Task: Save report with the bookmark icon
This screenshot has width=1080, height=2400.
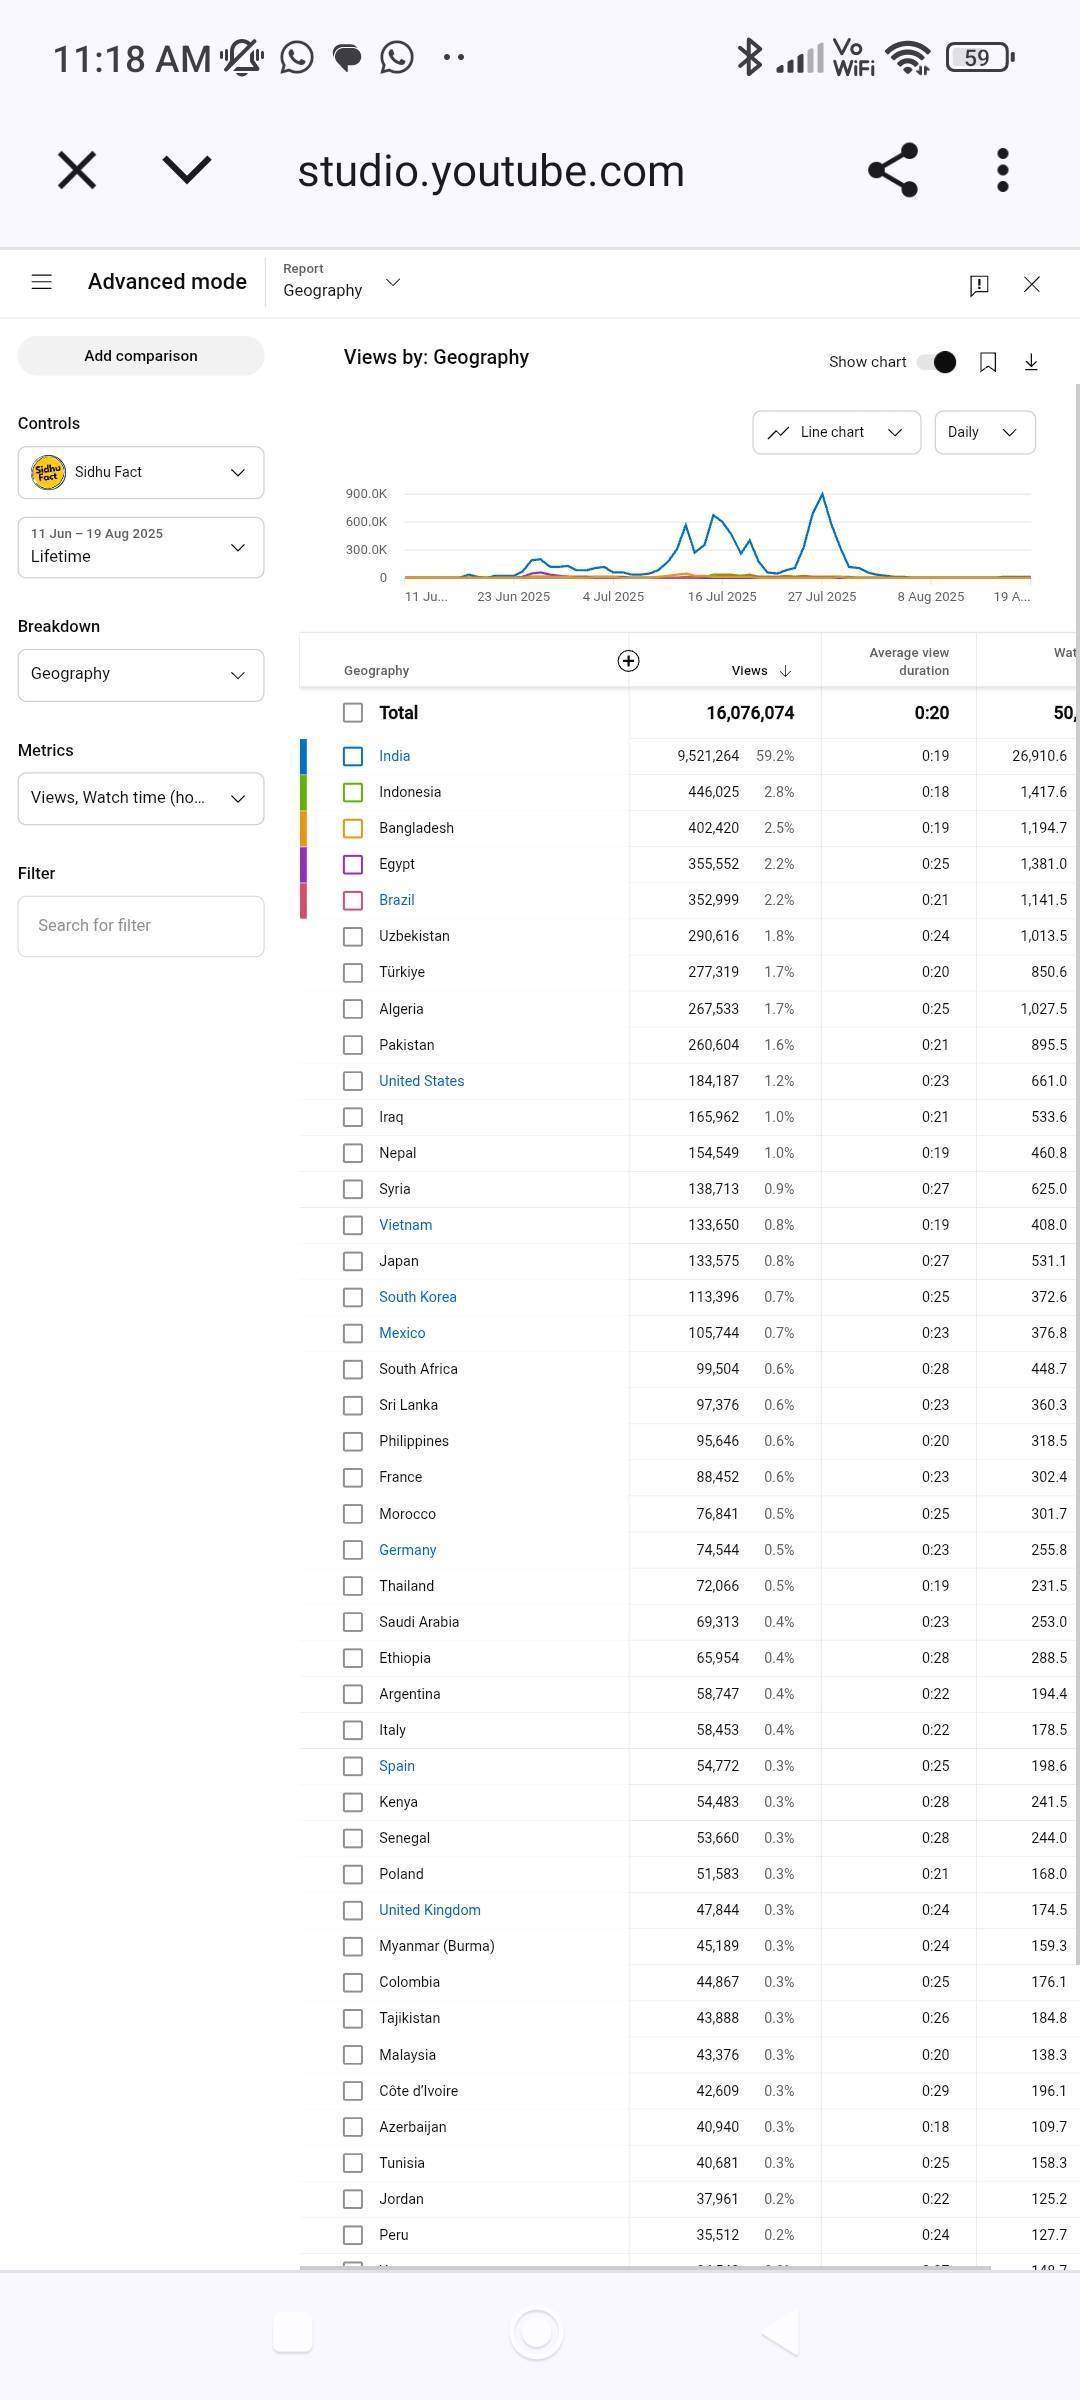Action: coord(988,362)
